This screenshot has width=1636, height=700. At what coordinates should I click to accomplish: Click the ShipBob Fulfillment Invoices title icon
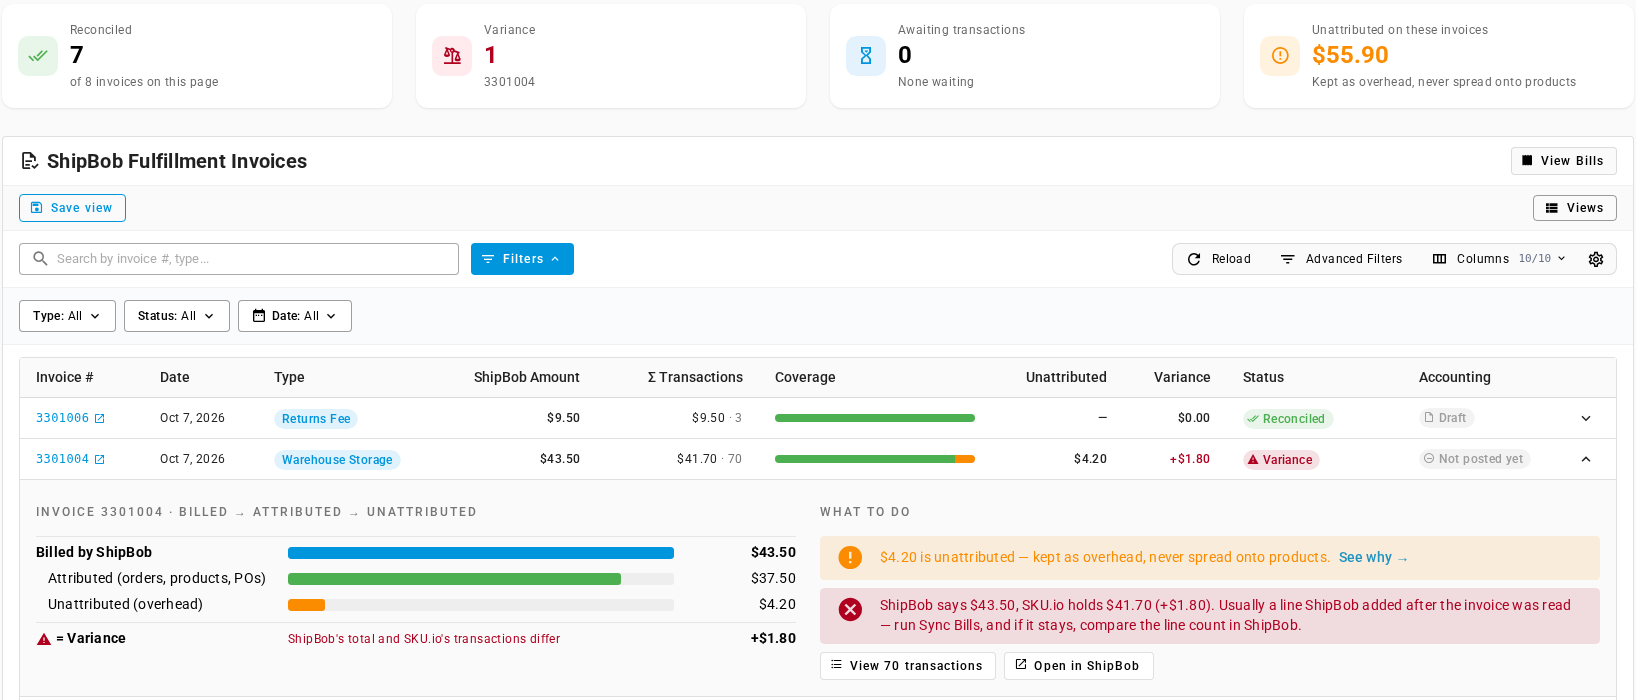click(x=30, y=161)
